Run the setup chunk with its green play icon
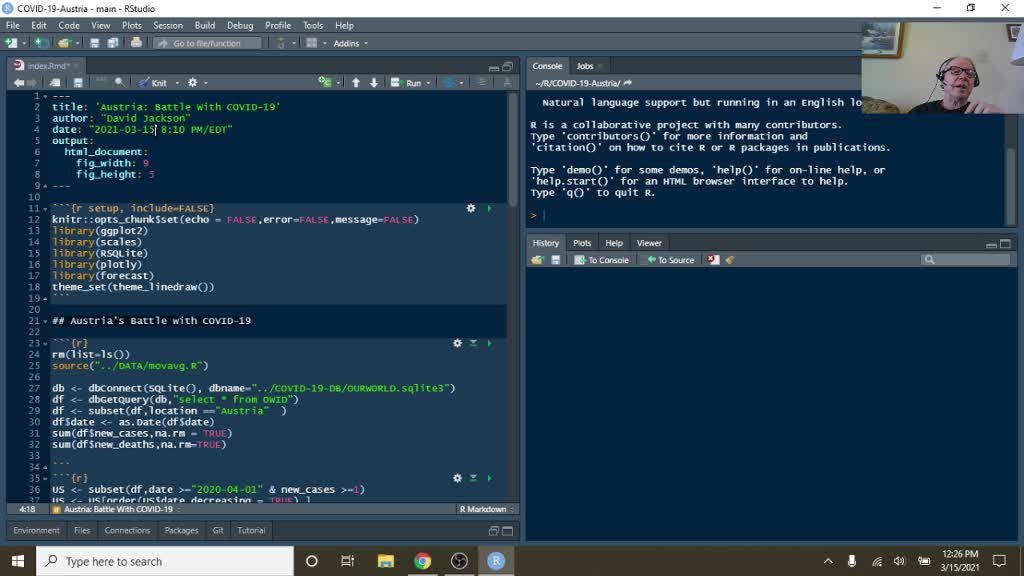1024x576 pixels. 489,209
